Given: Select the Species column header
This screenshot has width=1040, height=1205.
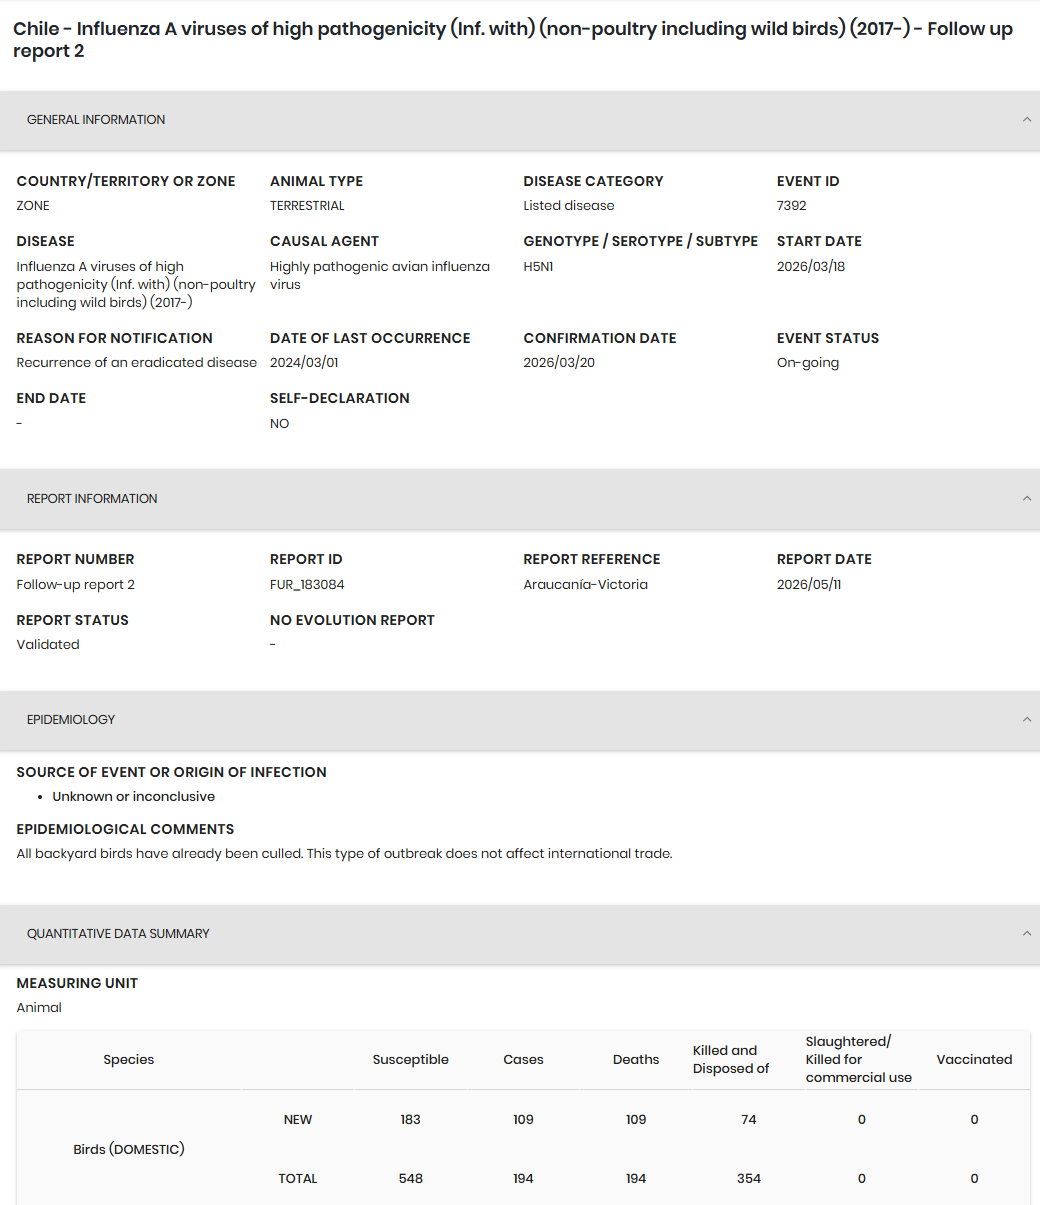Looking at the screenshot, I should tap(129, 1060).
